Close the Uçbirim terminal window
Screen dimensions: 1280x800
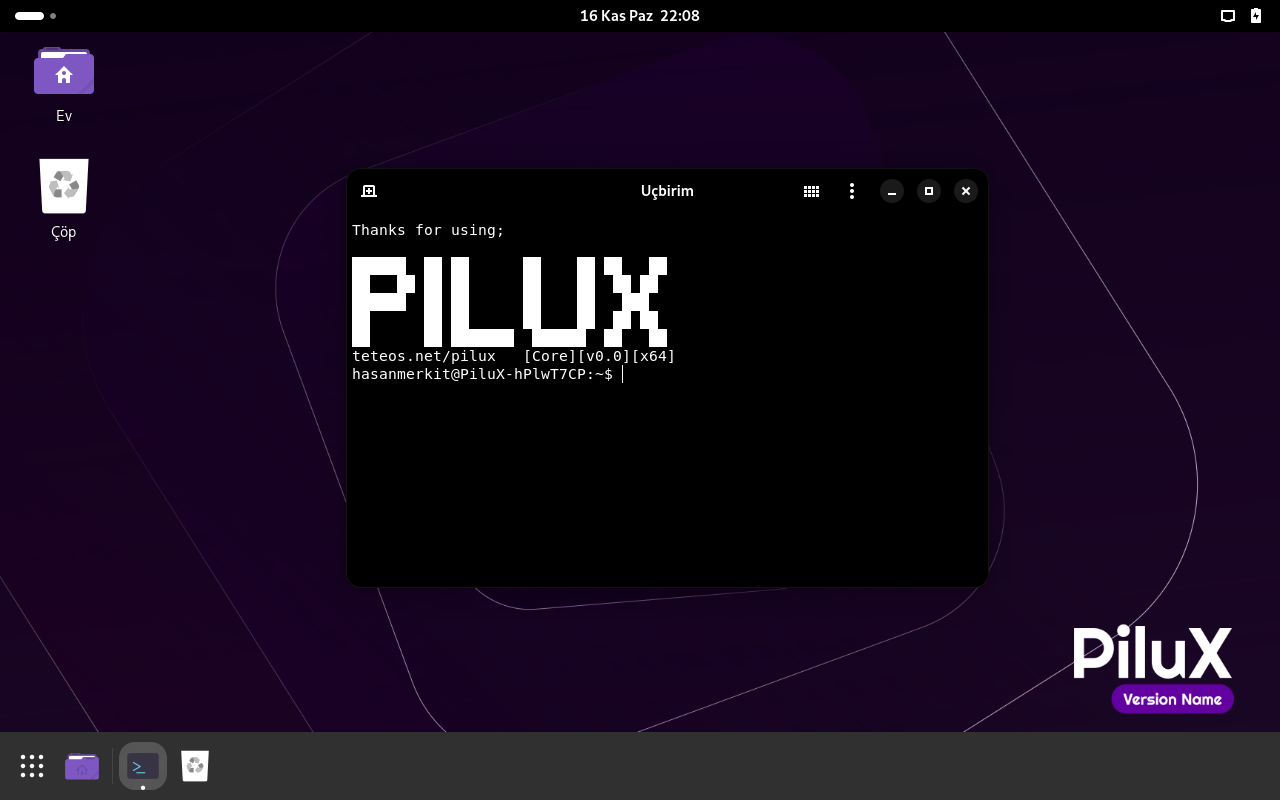966,191
